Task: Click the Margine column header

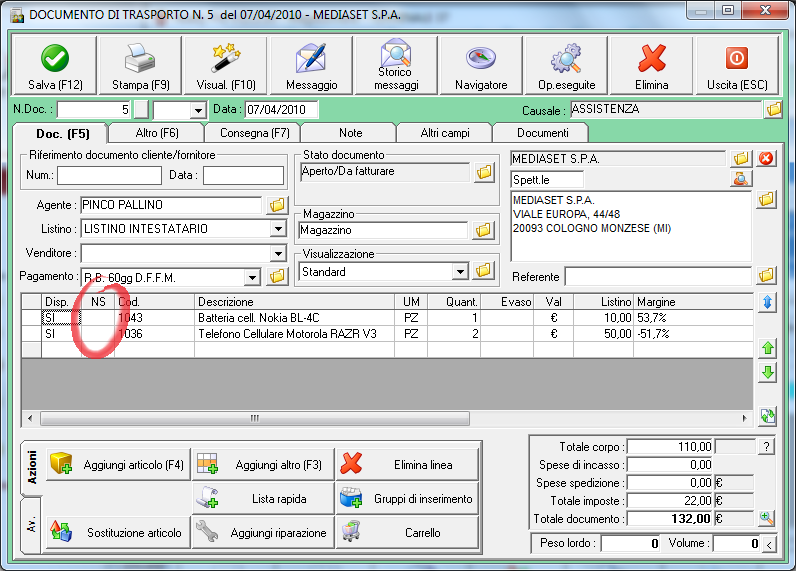Action: coord(693,302)
